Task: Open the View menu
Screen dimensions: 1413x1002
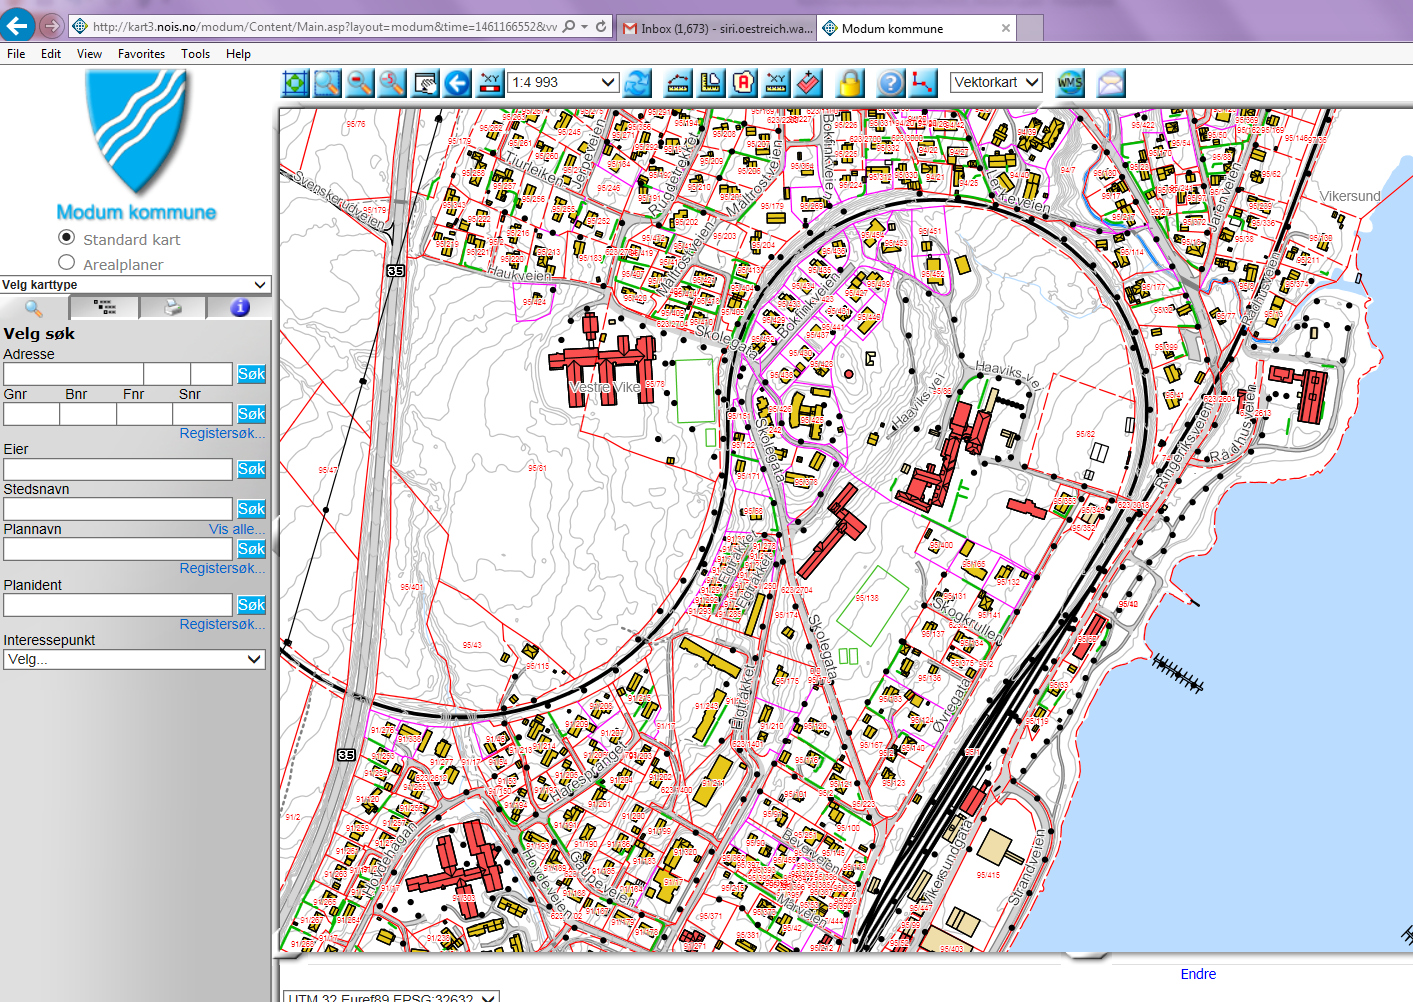Action: click(x=89, y=54)
